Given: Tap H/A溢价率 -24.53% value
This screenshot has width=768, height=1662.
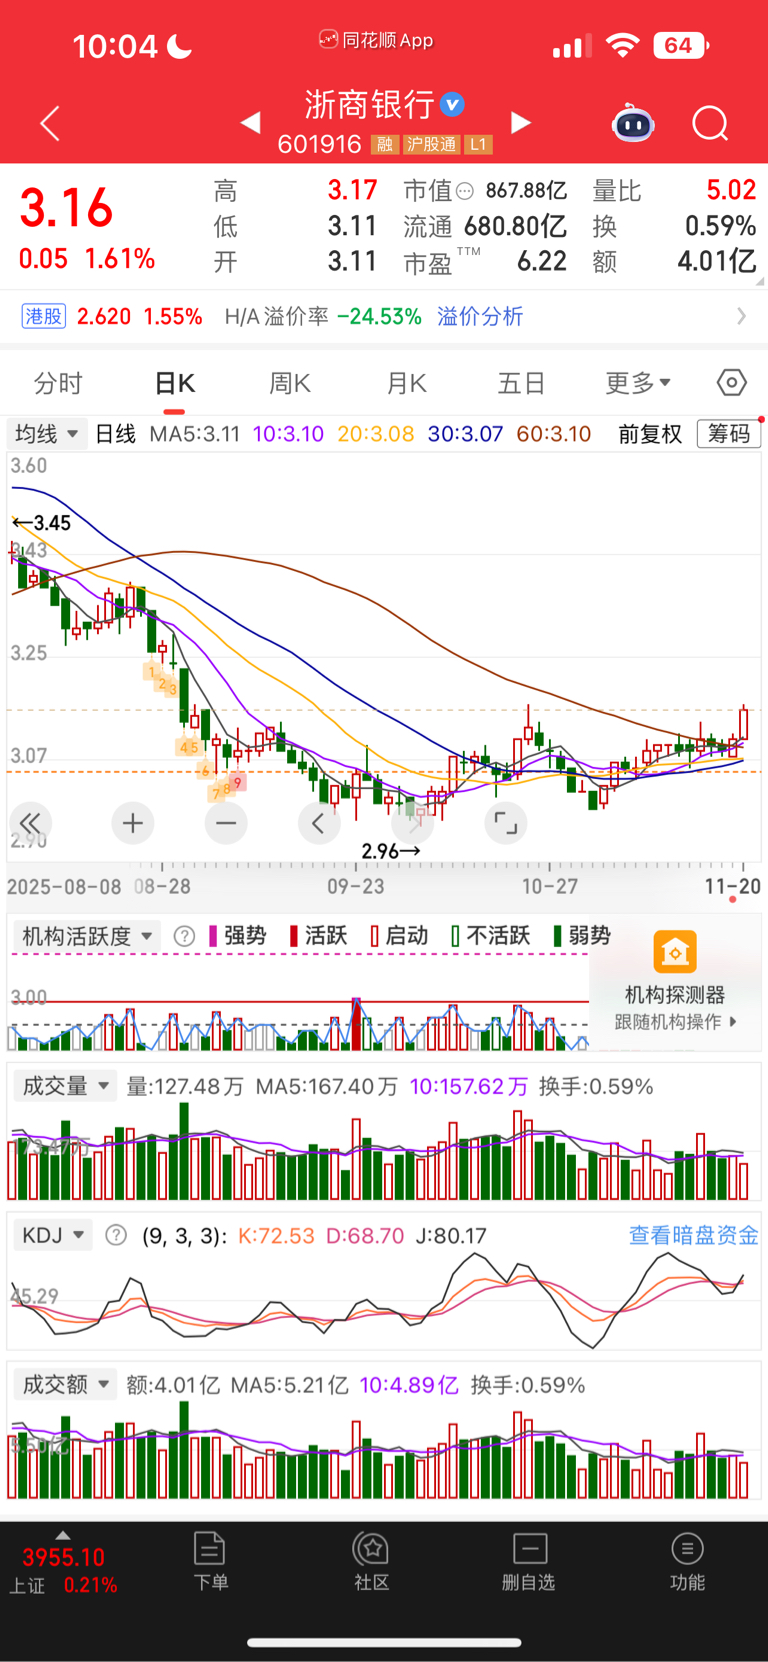Looking at the screenshot, I should click(x=379, y=317).
